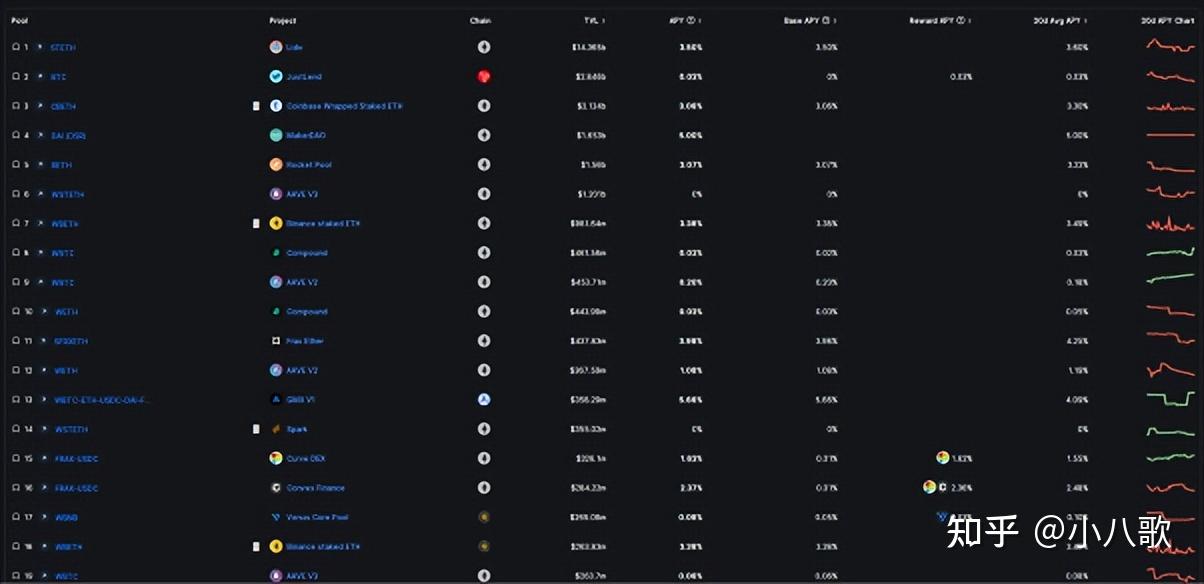This screenshot has width=1204, height=584.
Task: Click the Rocket Pool project logo
Action: (276, 164)
